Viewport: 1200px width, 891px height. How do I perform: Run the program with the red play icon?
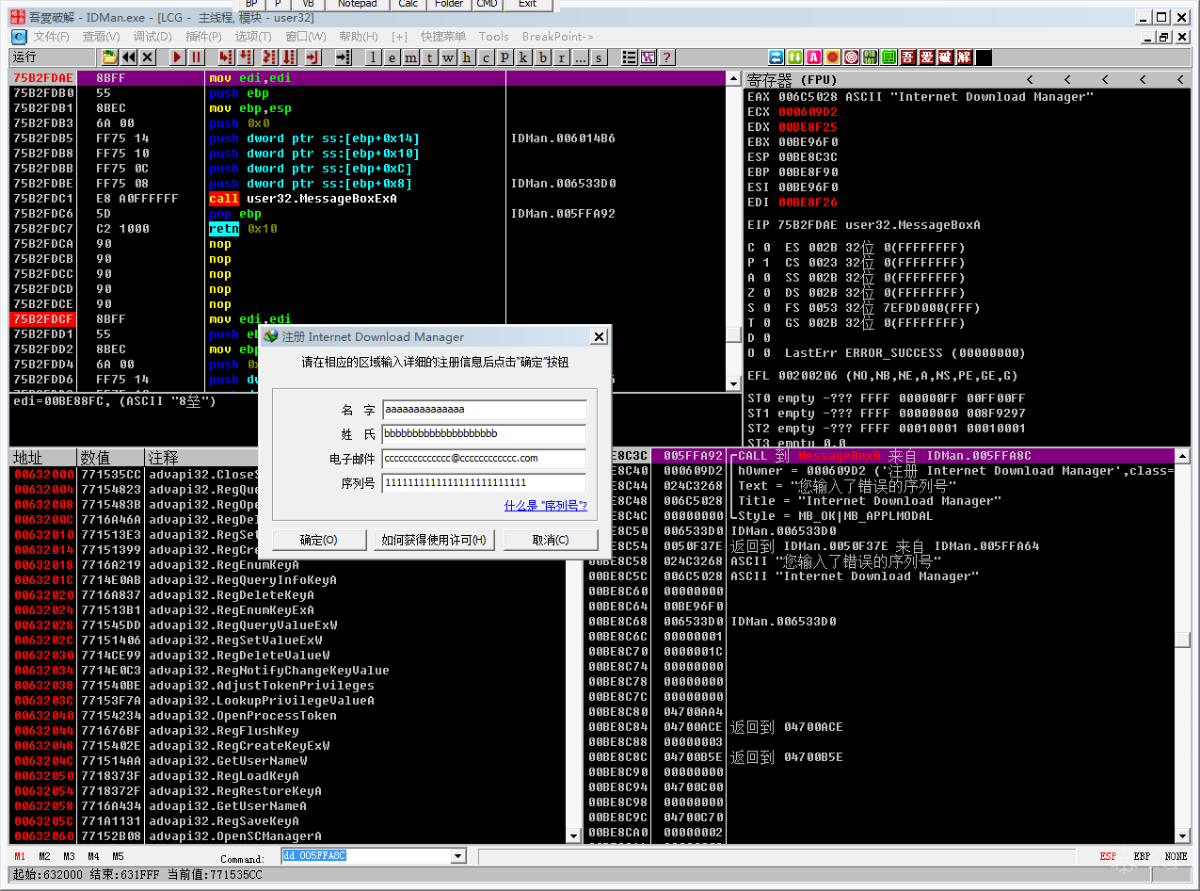coord(178,57)
